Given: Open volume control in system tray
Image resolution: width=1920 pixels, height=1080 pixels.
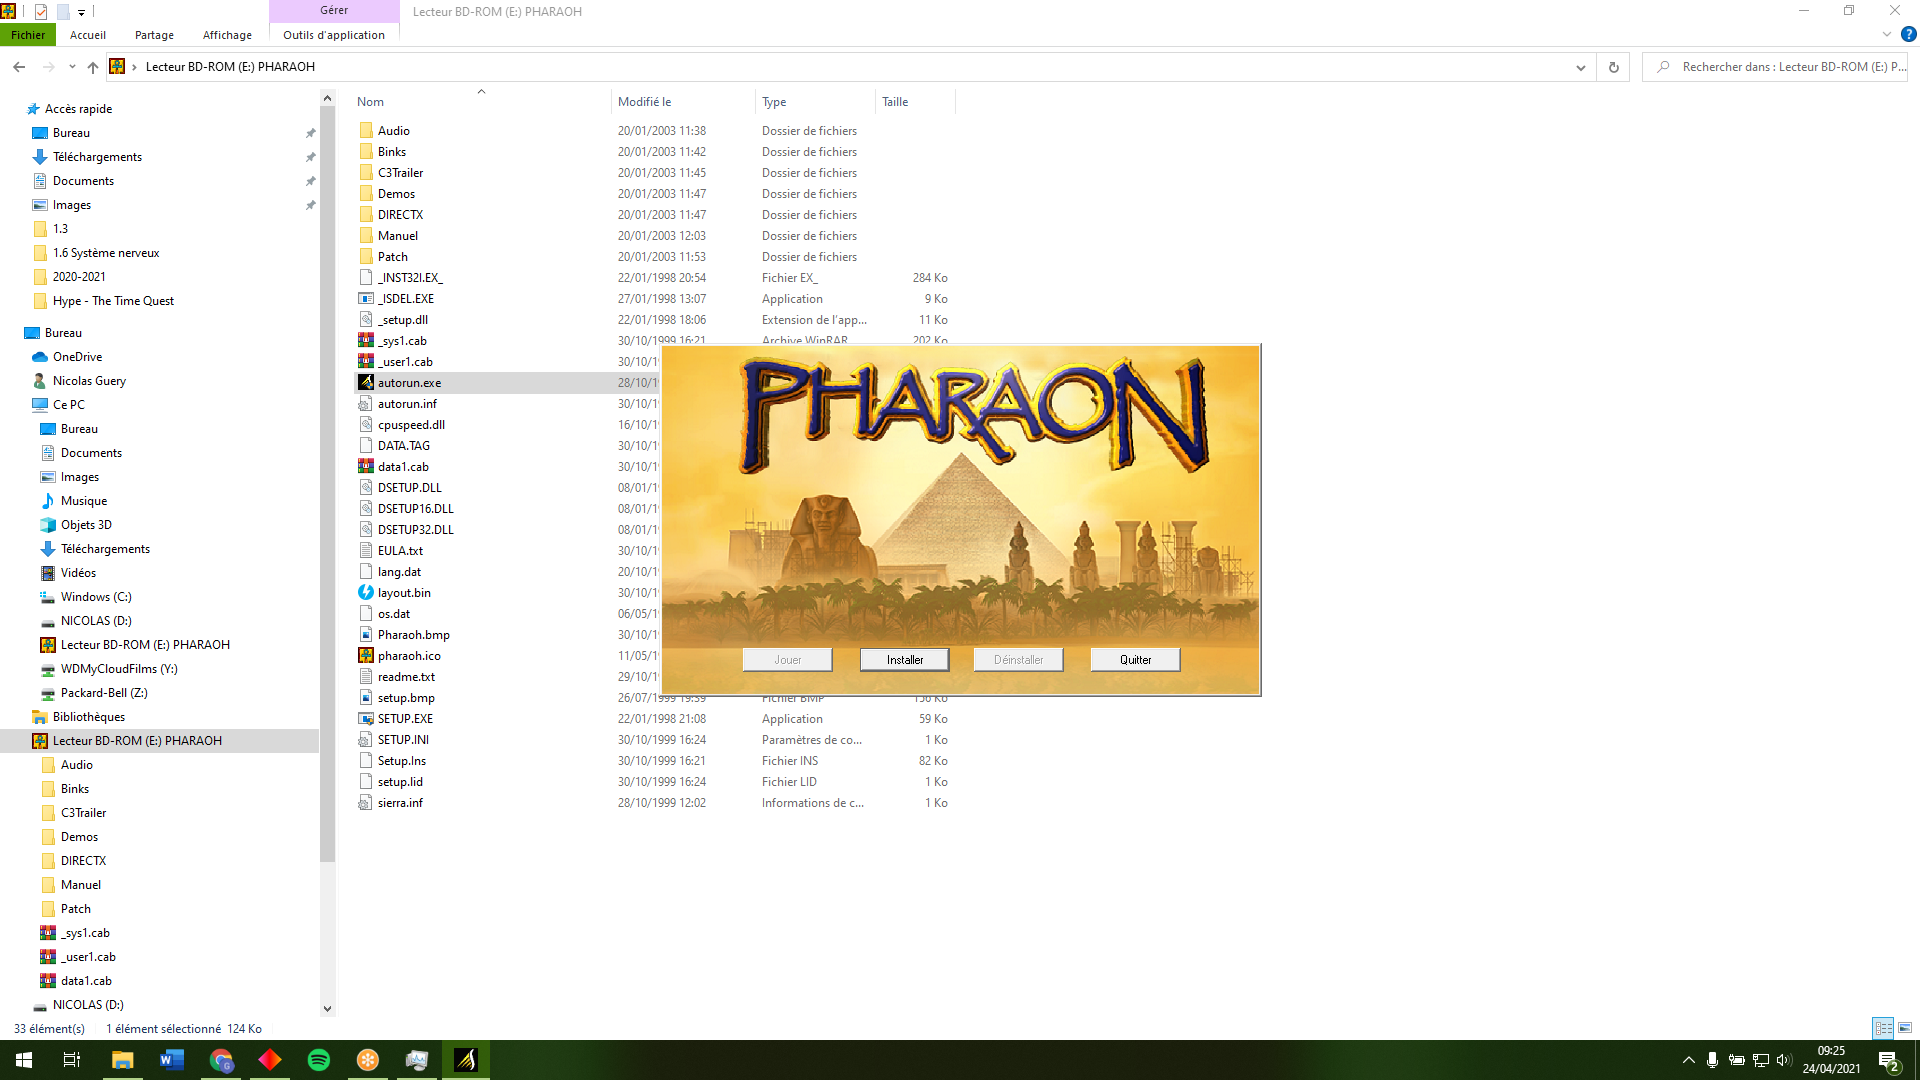Looking at the screenshot, I should (x=1784, y=1060).
